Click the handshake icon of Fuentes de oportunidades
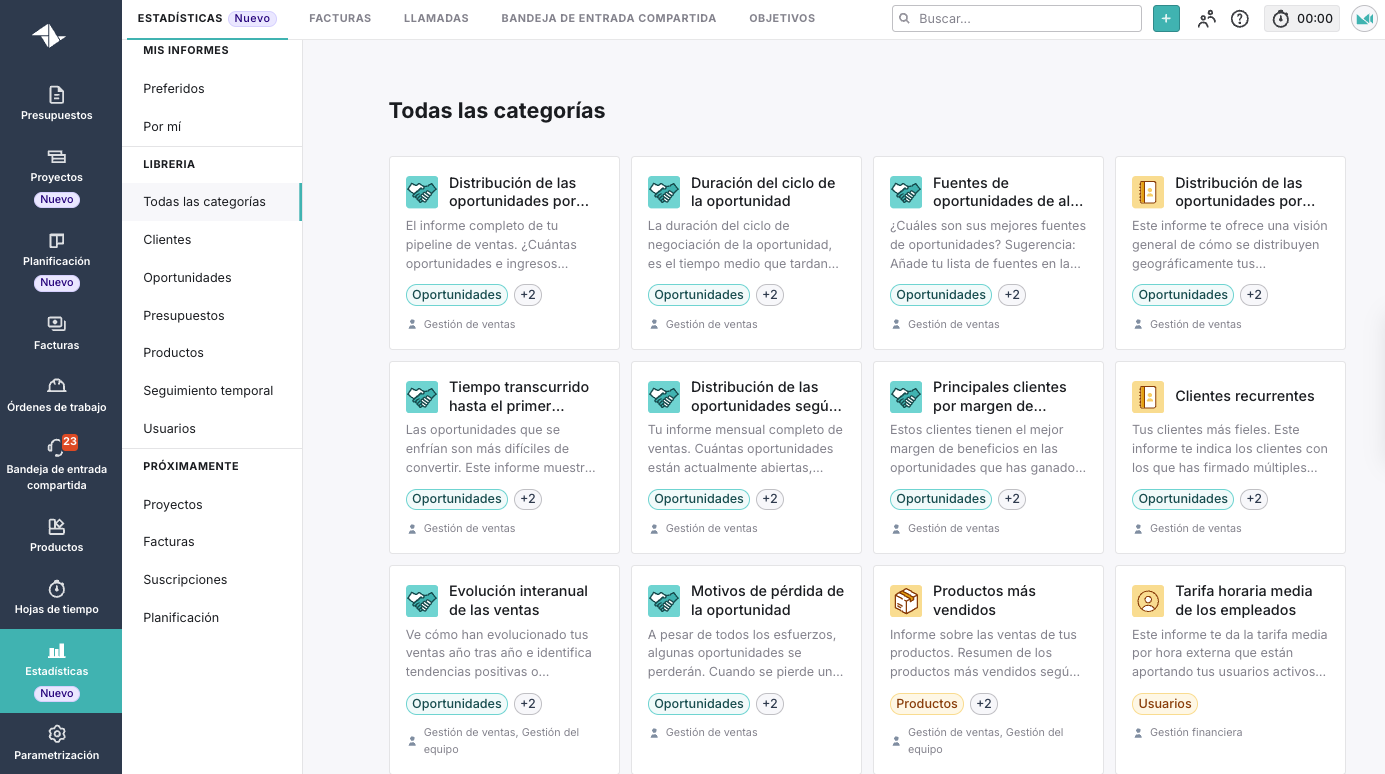The width and height of the screenshot is (1385, 774). pyautogui.click(x=906, y=192)
